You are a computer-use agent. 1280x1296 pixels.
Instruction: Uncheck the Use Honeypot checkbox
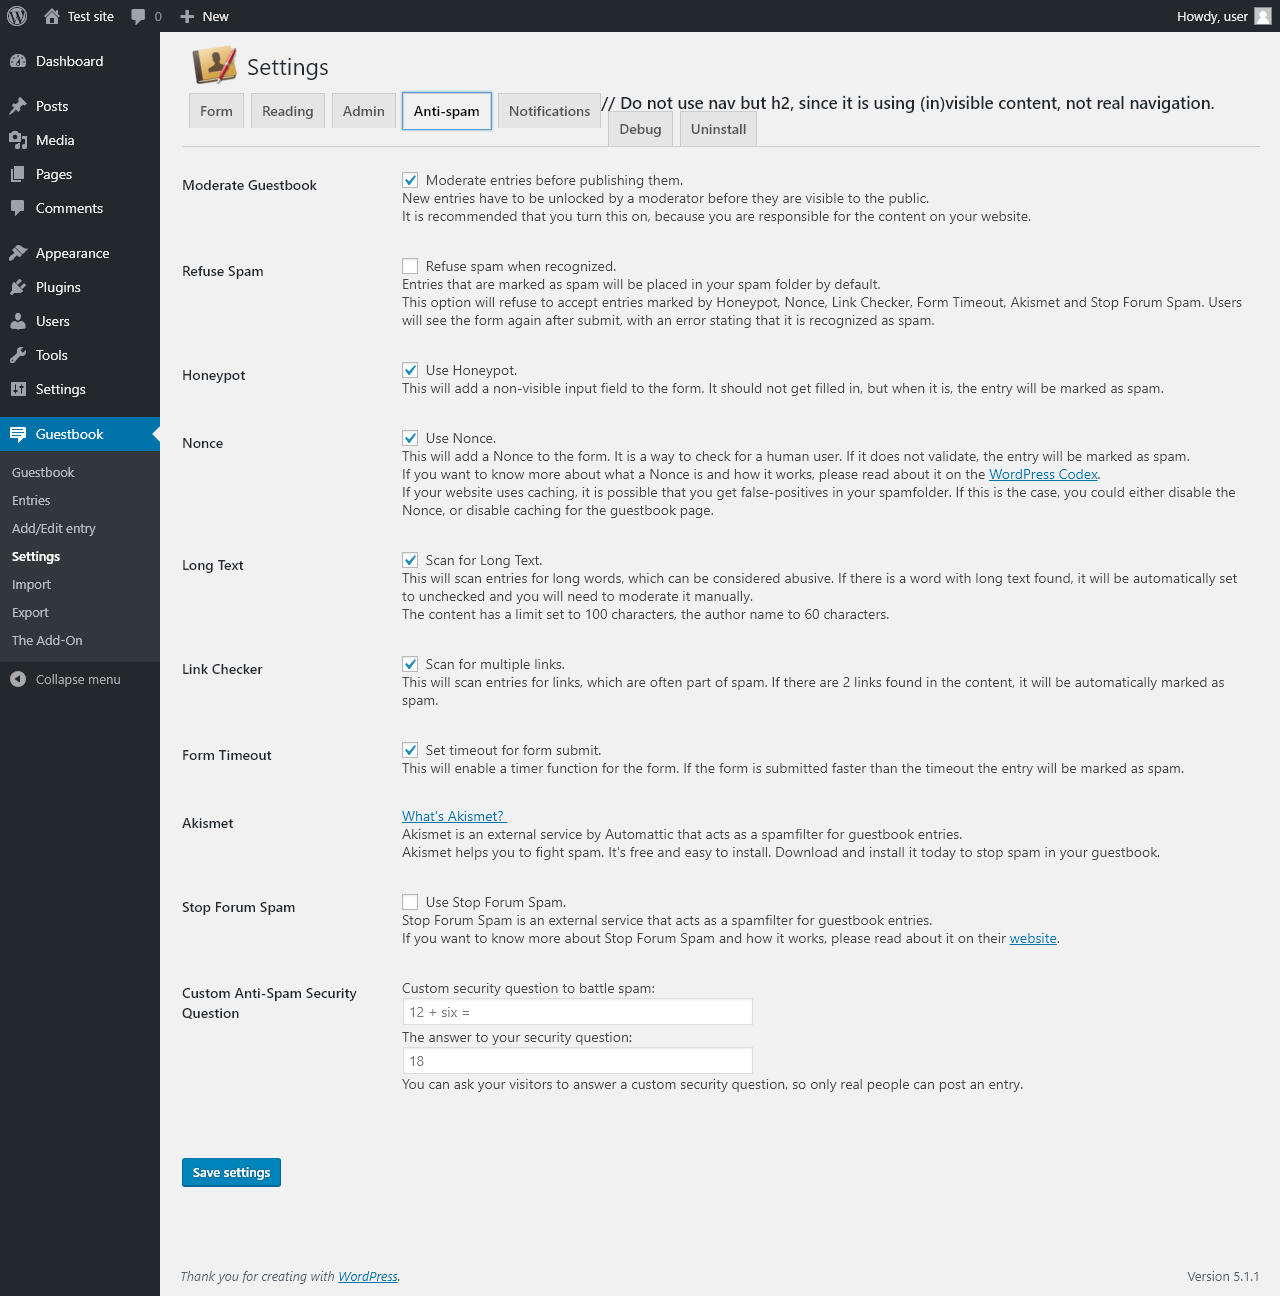410,370
